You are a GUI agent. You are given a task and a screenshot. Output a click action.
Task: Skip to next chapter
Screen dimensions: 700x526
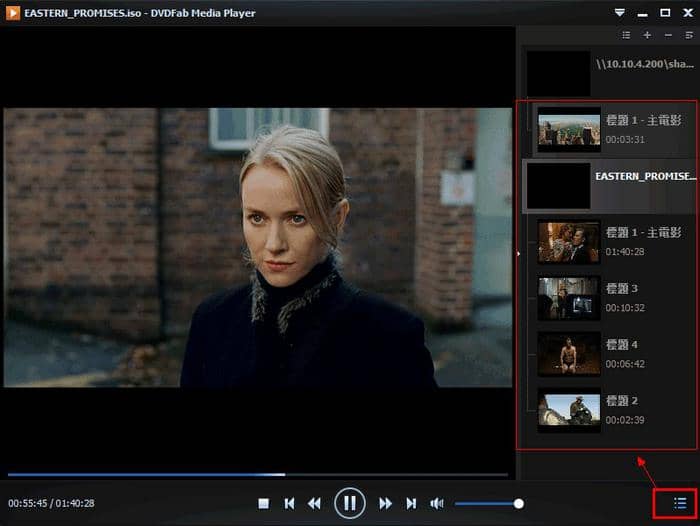coord(411,504)
